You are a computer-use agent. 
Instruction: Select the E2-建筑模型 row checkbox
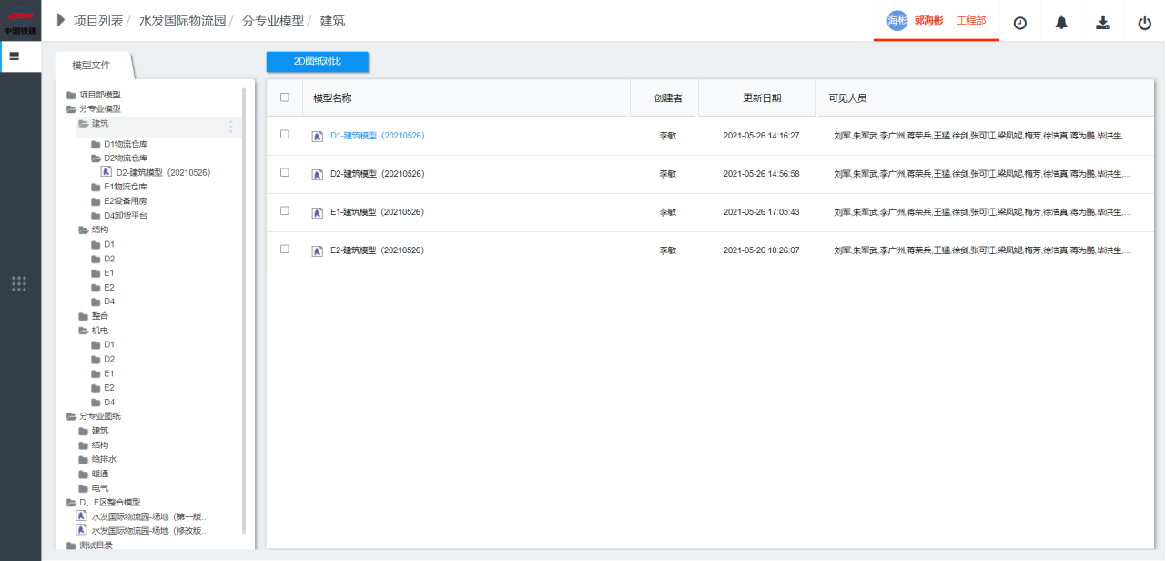tap(285, 249)
